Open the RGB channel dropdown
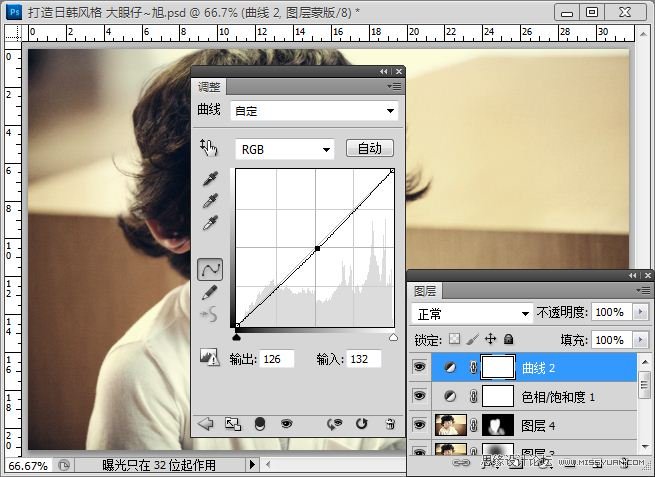The width and height of the screenshot is (655, 477). [x=285, y=149]
